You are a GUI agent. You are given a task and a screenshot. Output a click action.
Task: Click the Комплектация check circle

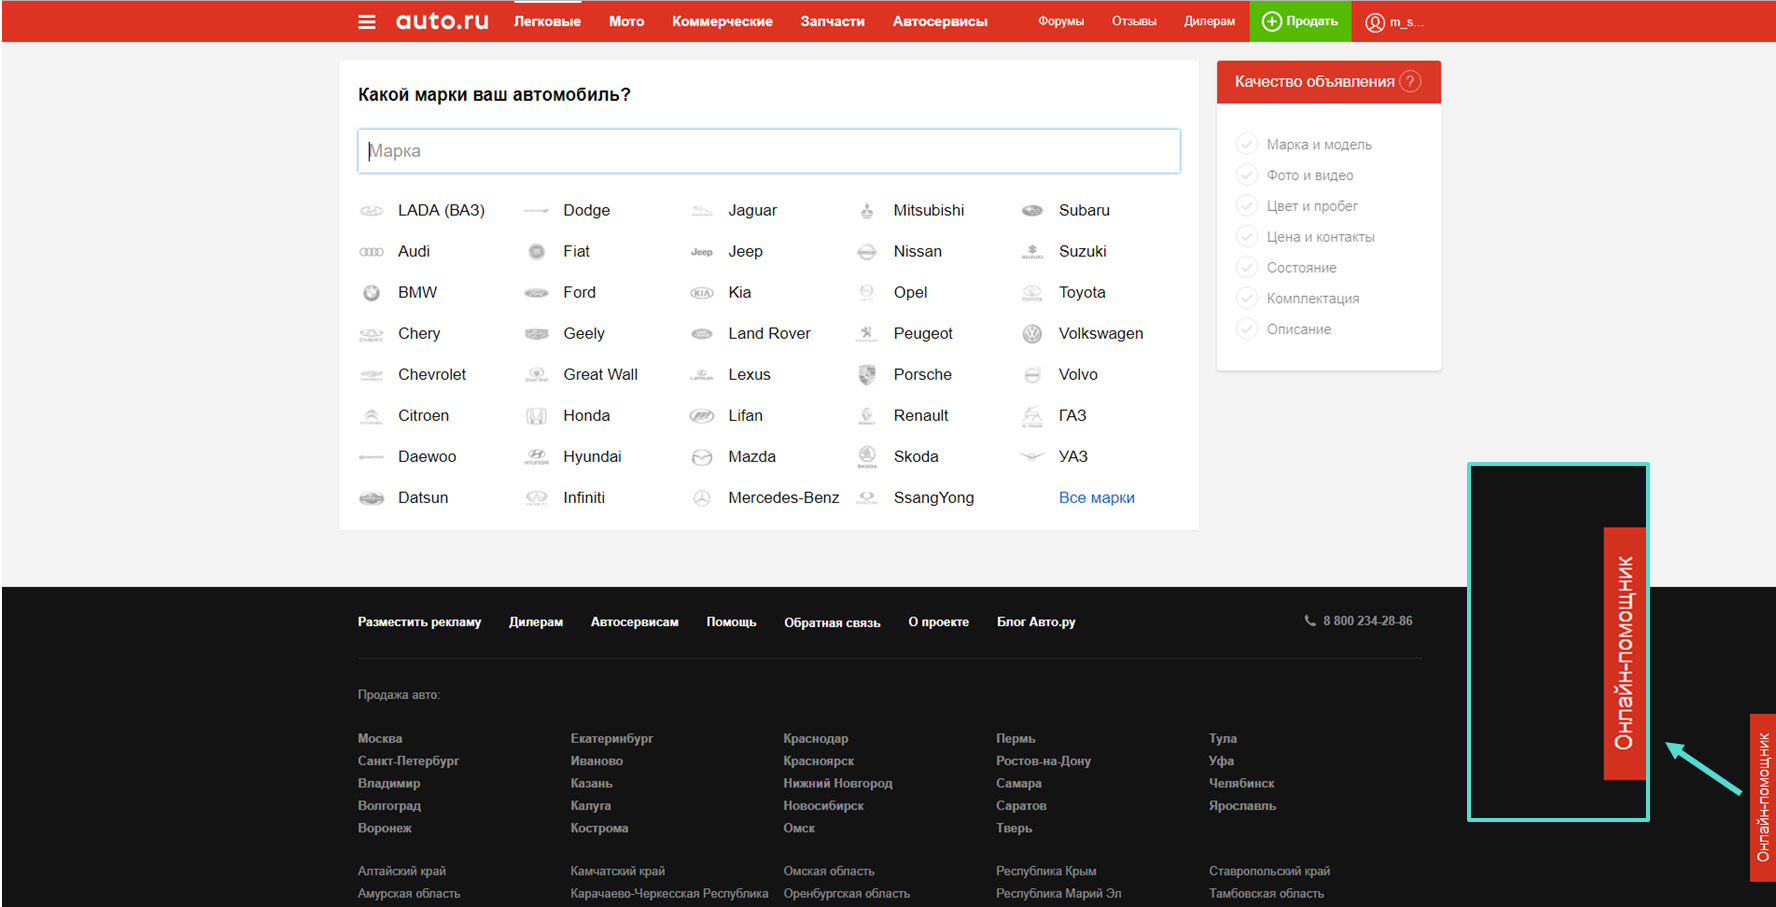pos(1247,298)
